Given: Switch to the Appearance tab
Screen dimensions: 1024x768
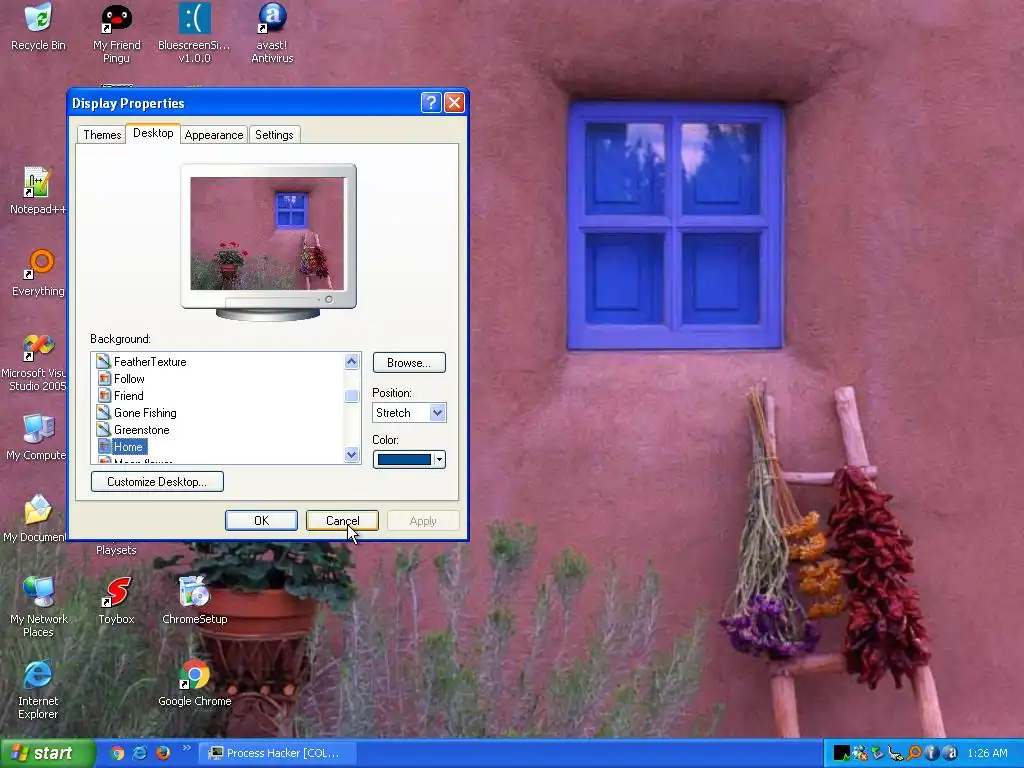Looking at the screenshot, I should pyautogui.click(x=214, y=135).
